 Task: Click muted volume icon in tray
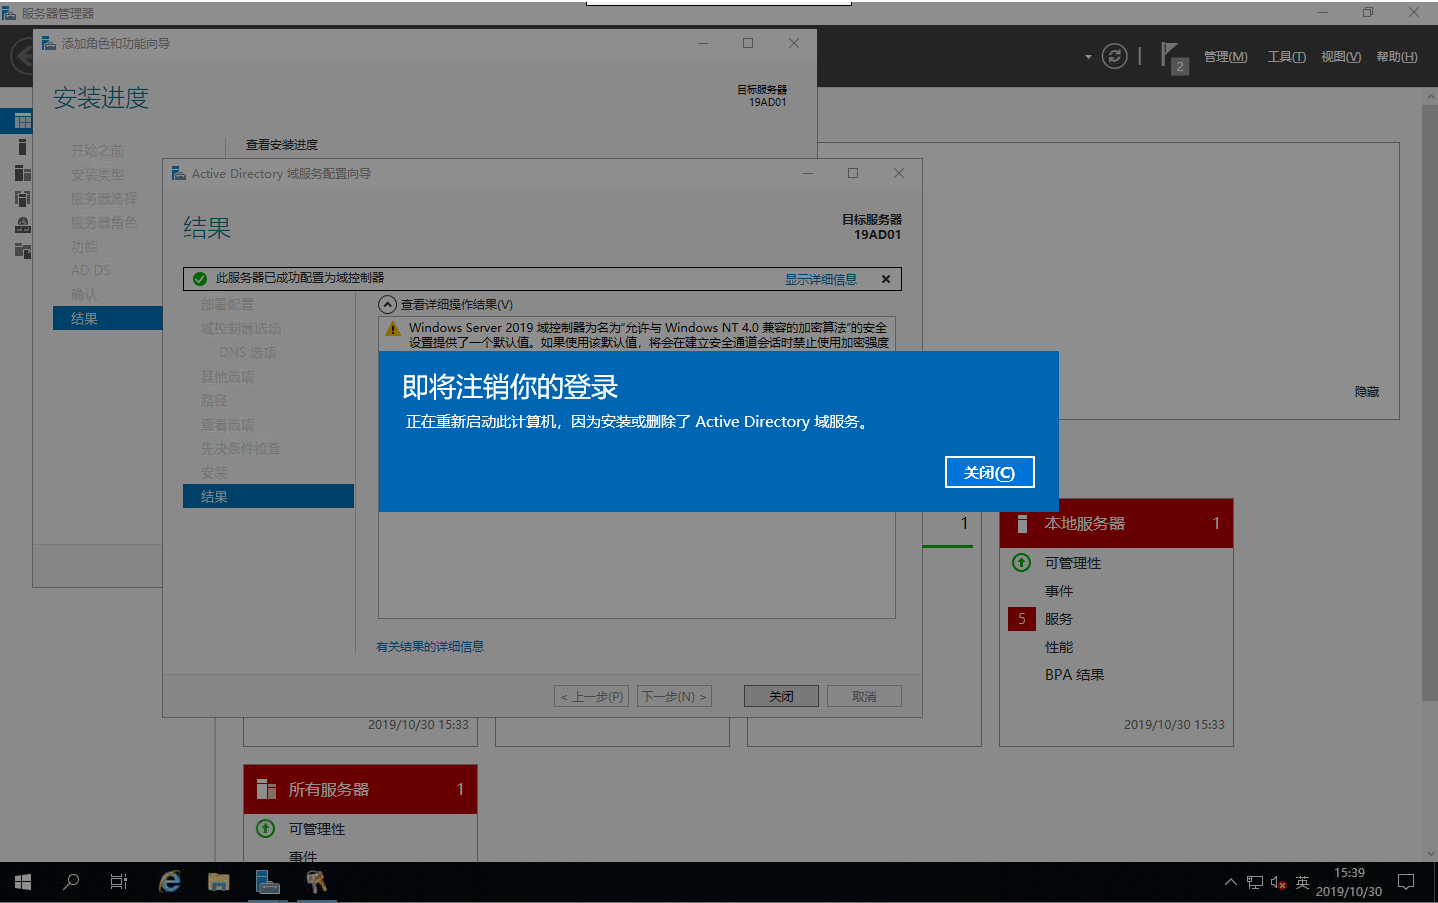click(x=1278, y=882)
